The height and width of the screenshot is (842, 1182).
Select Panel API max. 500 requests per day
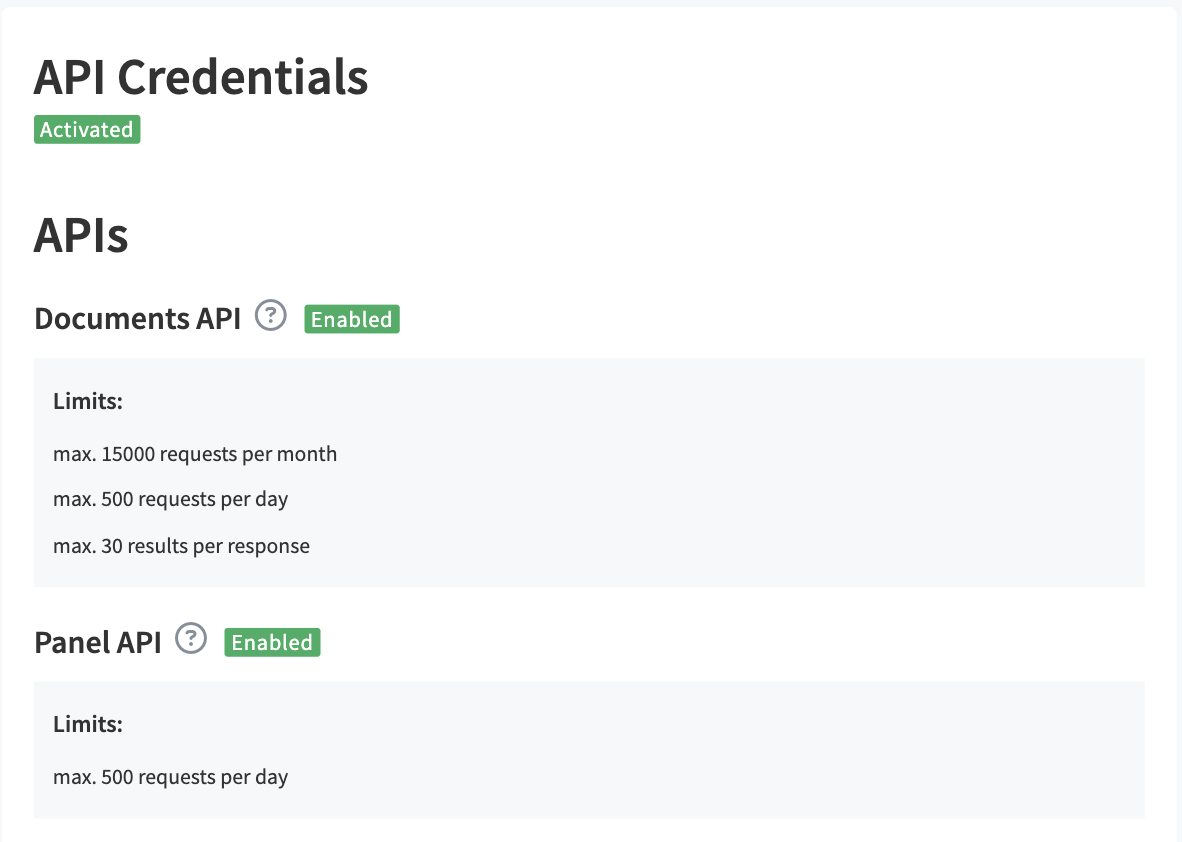coord(170,777)
